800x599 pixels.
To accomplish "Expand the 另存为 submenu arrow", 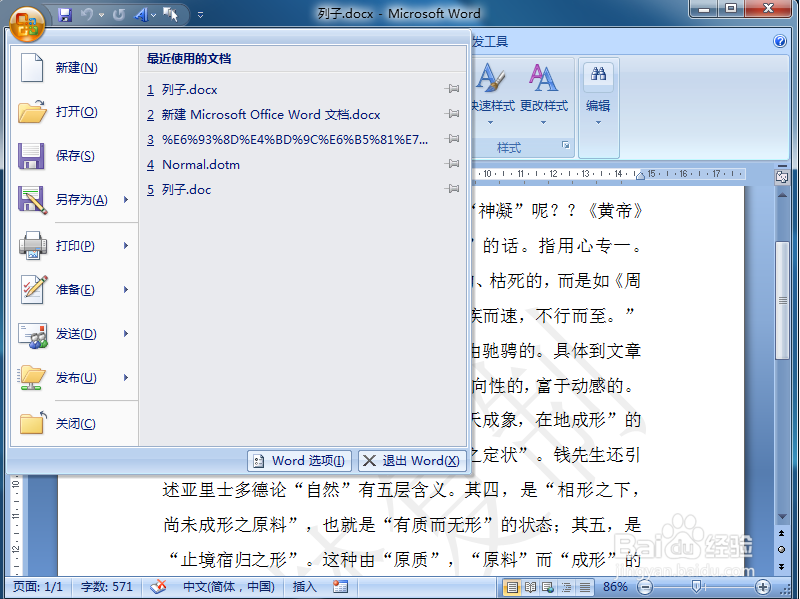I will pos(126,199).
